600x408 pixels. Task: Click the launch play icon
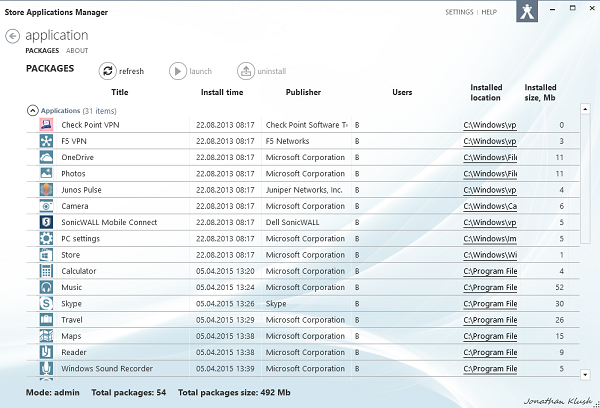[x=178, y=71]
